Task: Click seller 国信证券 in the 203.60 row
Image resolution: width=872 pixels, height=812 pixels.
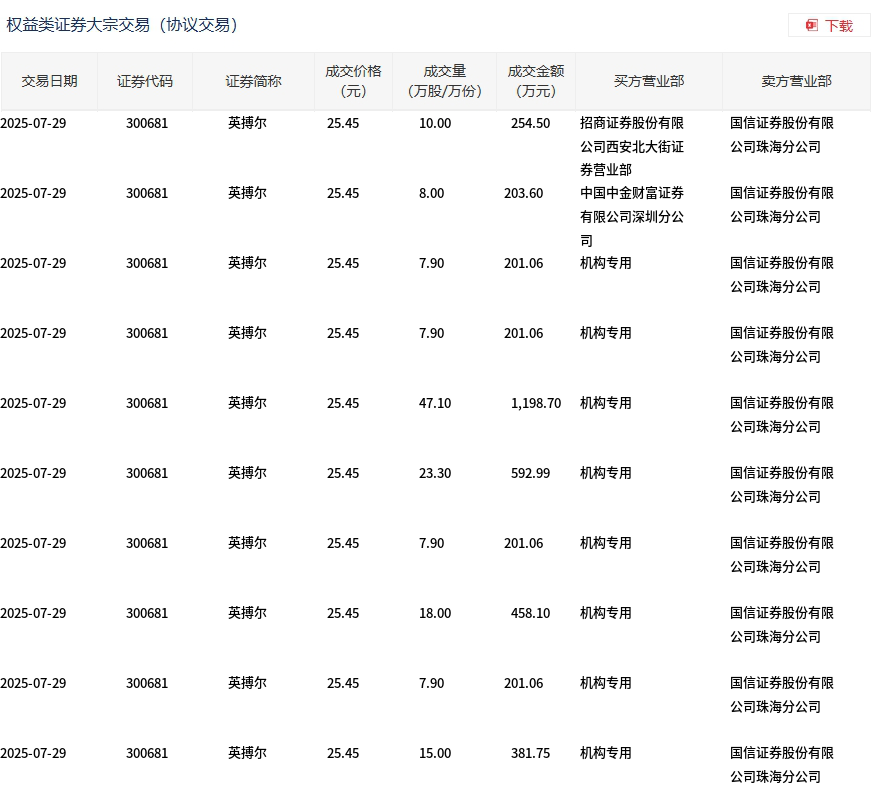Action: [x=782, y=205]
